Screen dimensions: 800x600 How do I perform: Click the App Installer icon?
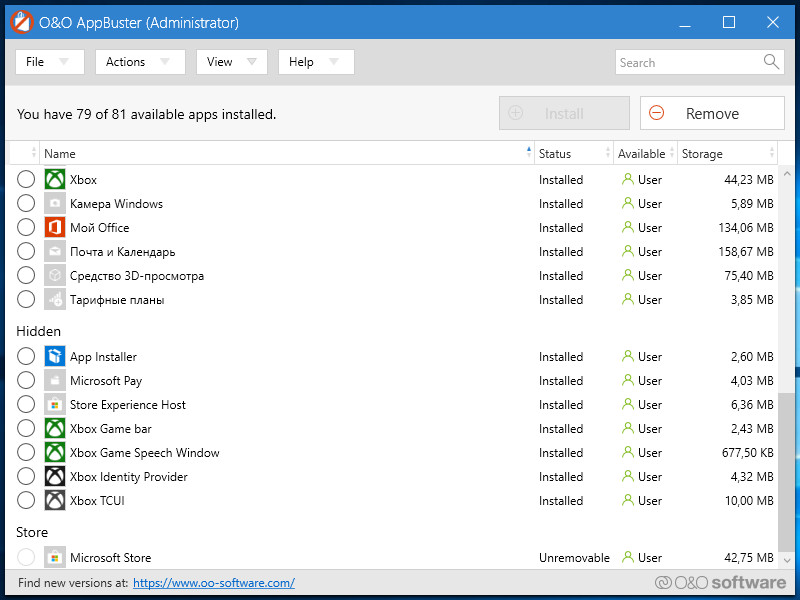coord(55,356)
